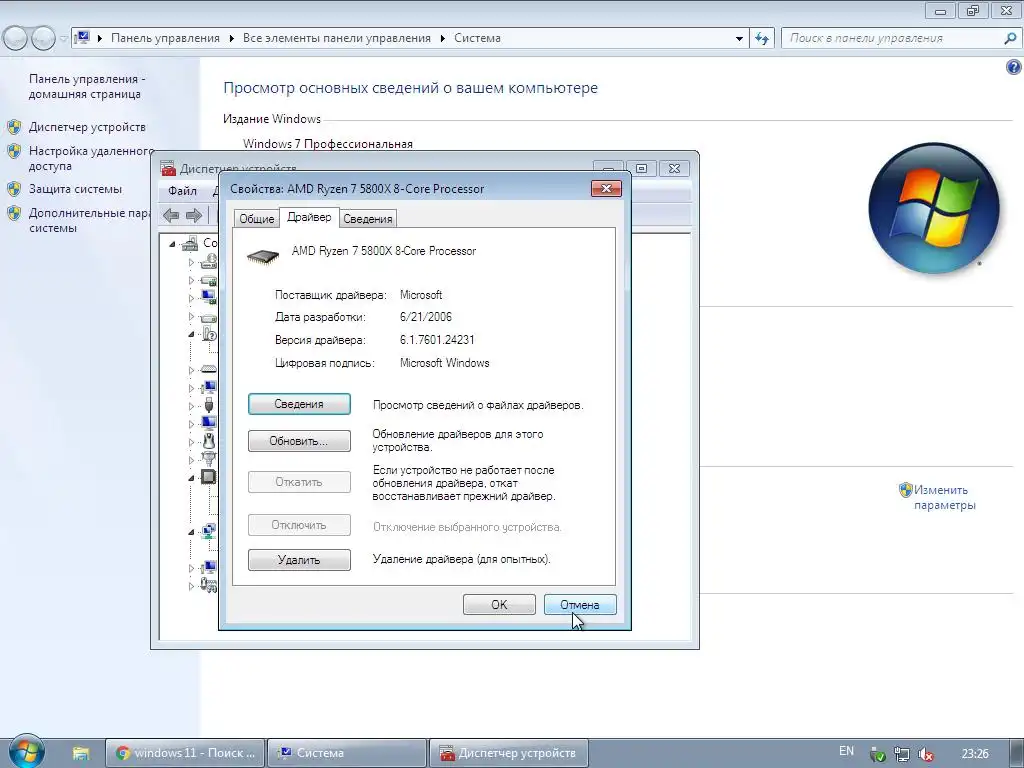Image resolution: width=1024 pixels, height=768 pixels.
Task: Click the shield icon next to Диспетчер устройств
Action: tap(14, 127)
